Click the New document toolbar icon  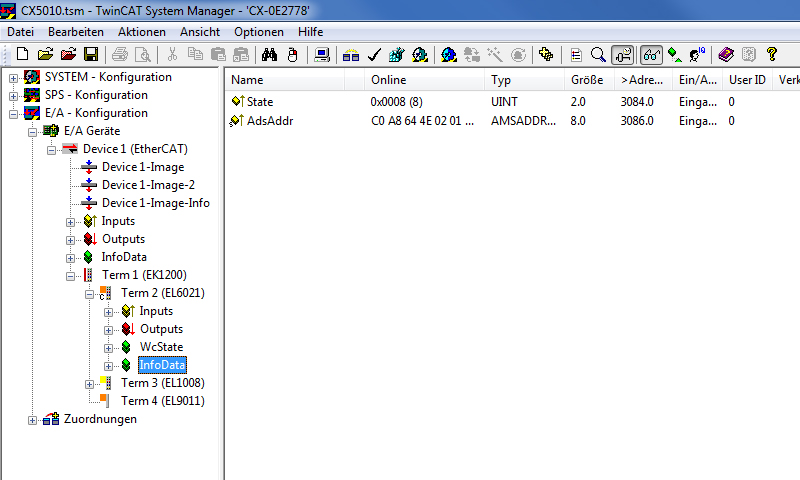point(22,54)
